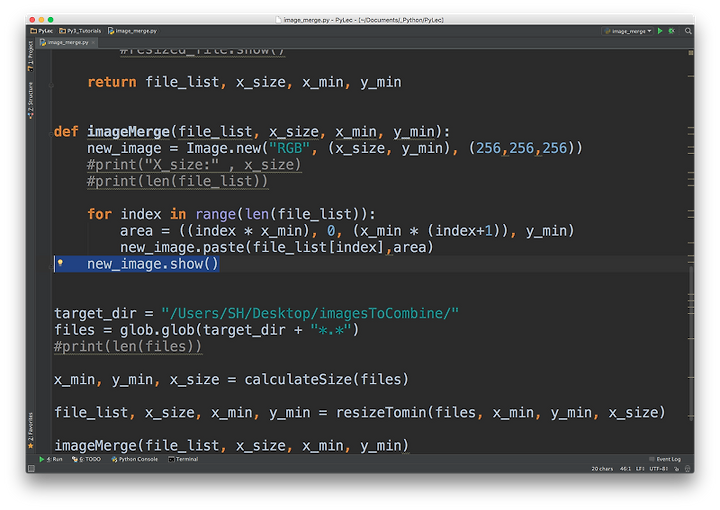Click the Py3_Tutorials breadcrumb folder

click(80, 31)
